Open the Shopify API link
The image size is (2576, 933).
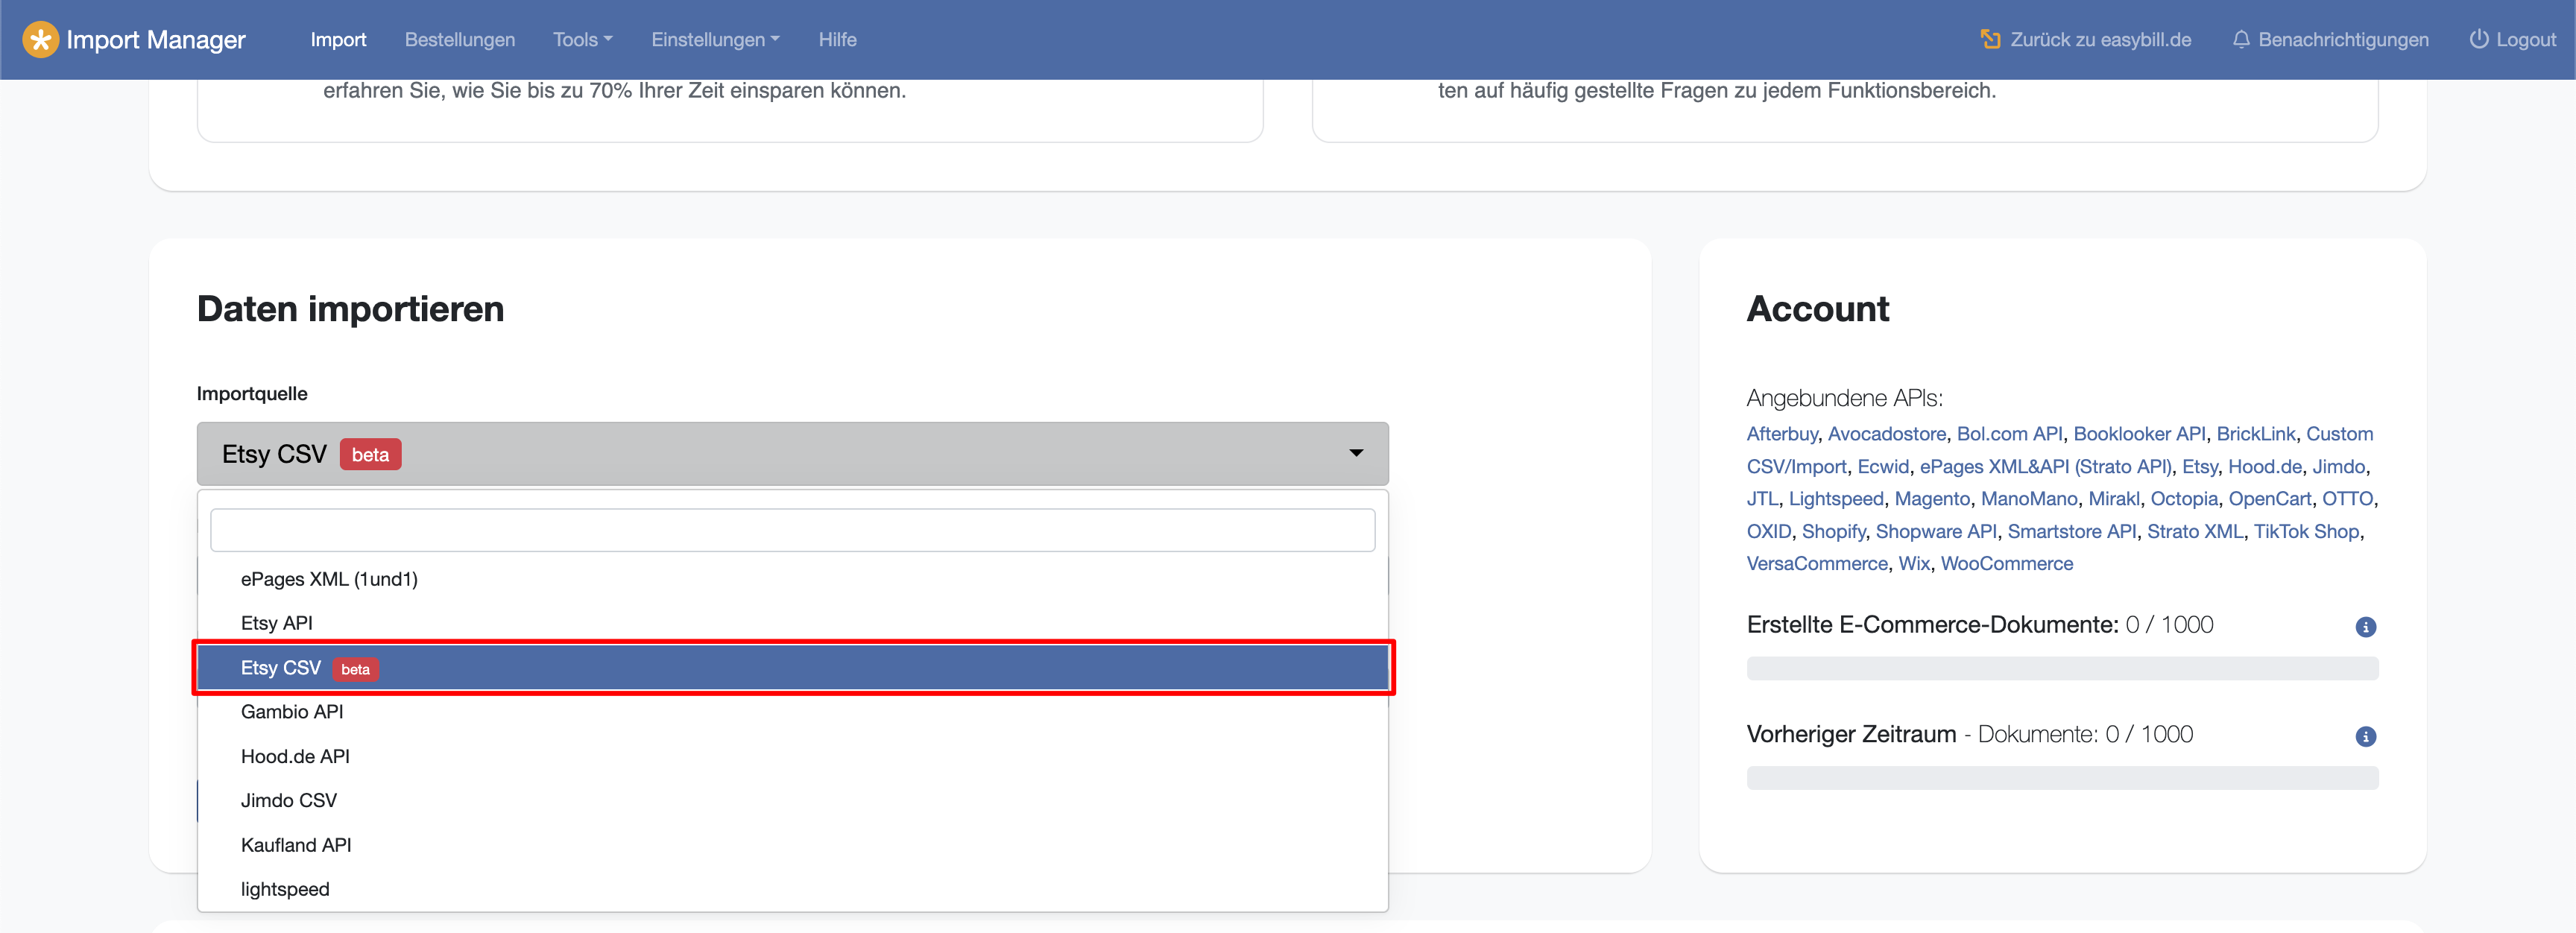[1834, 532]
